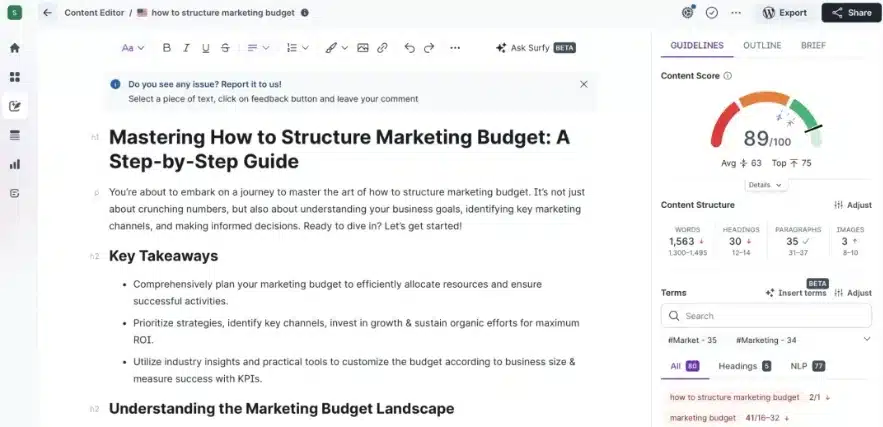The width and height of the screenshot is (883, 427).
Task: Click Export to WordPress button
Action: tap(784, 13)
